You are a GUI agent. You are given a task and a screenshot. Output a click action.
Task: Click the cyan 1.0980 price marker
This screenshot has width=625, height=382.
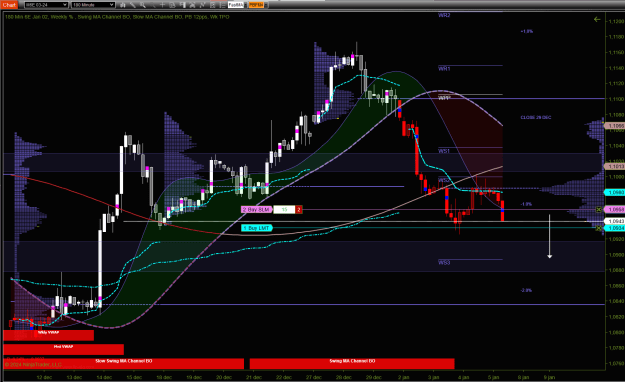[x=615, y=193]
